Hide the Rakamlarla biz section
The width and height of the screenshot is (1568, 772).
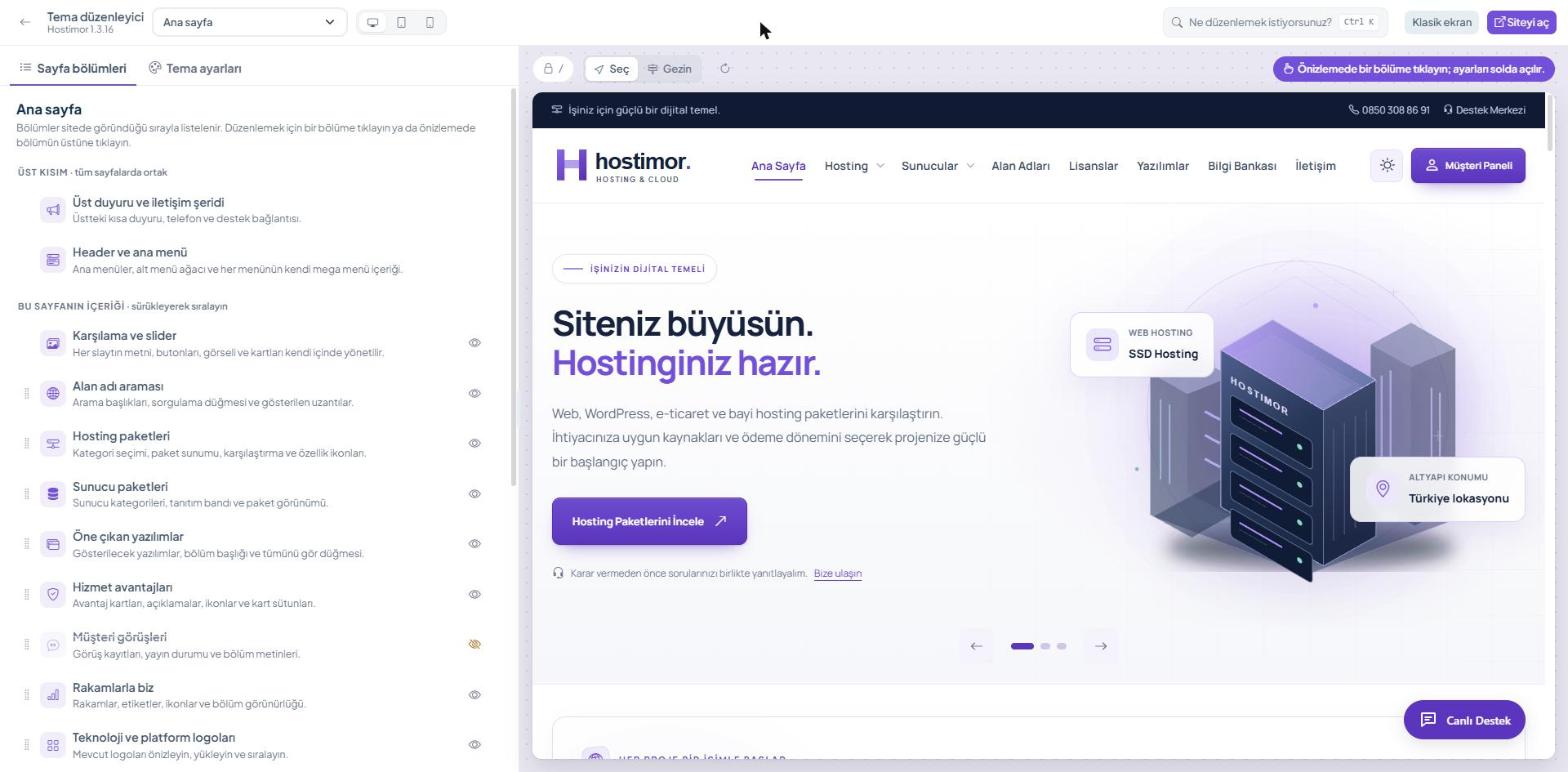pos(475,695)
